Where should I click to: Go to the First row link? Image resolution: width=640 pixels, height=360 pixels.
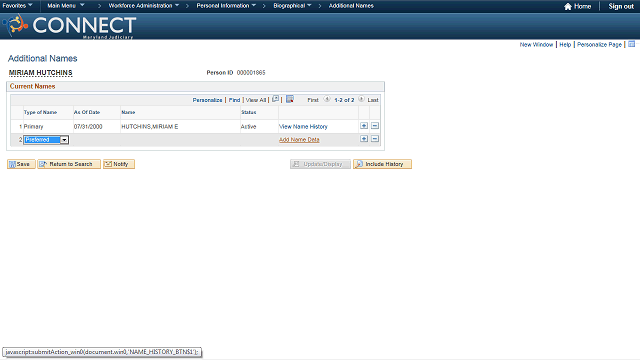(x=313, y=100)
